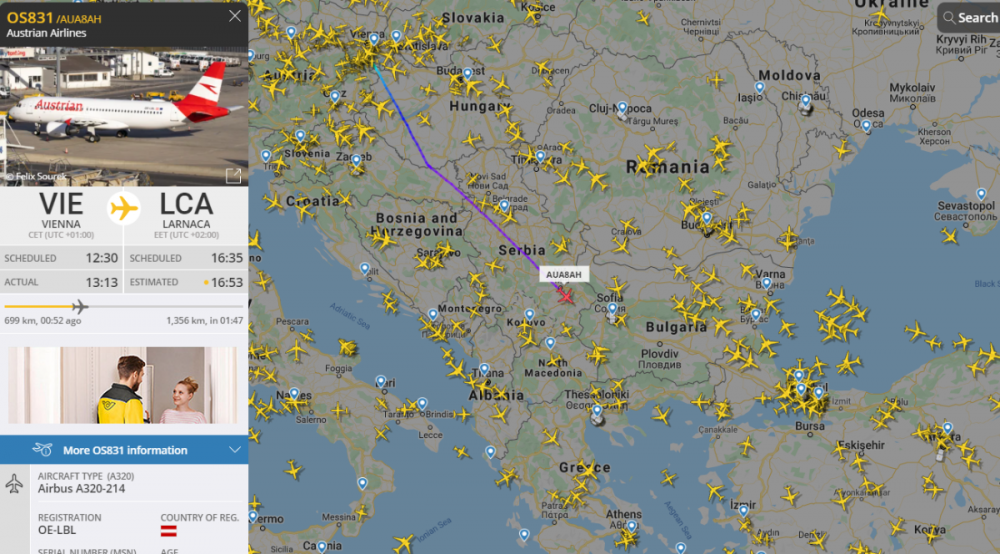Expand More OS831 information
This screenshot has width=1000, height=554.
coord(124,450)
